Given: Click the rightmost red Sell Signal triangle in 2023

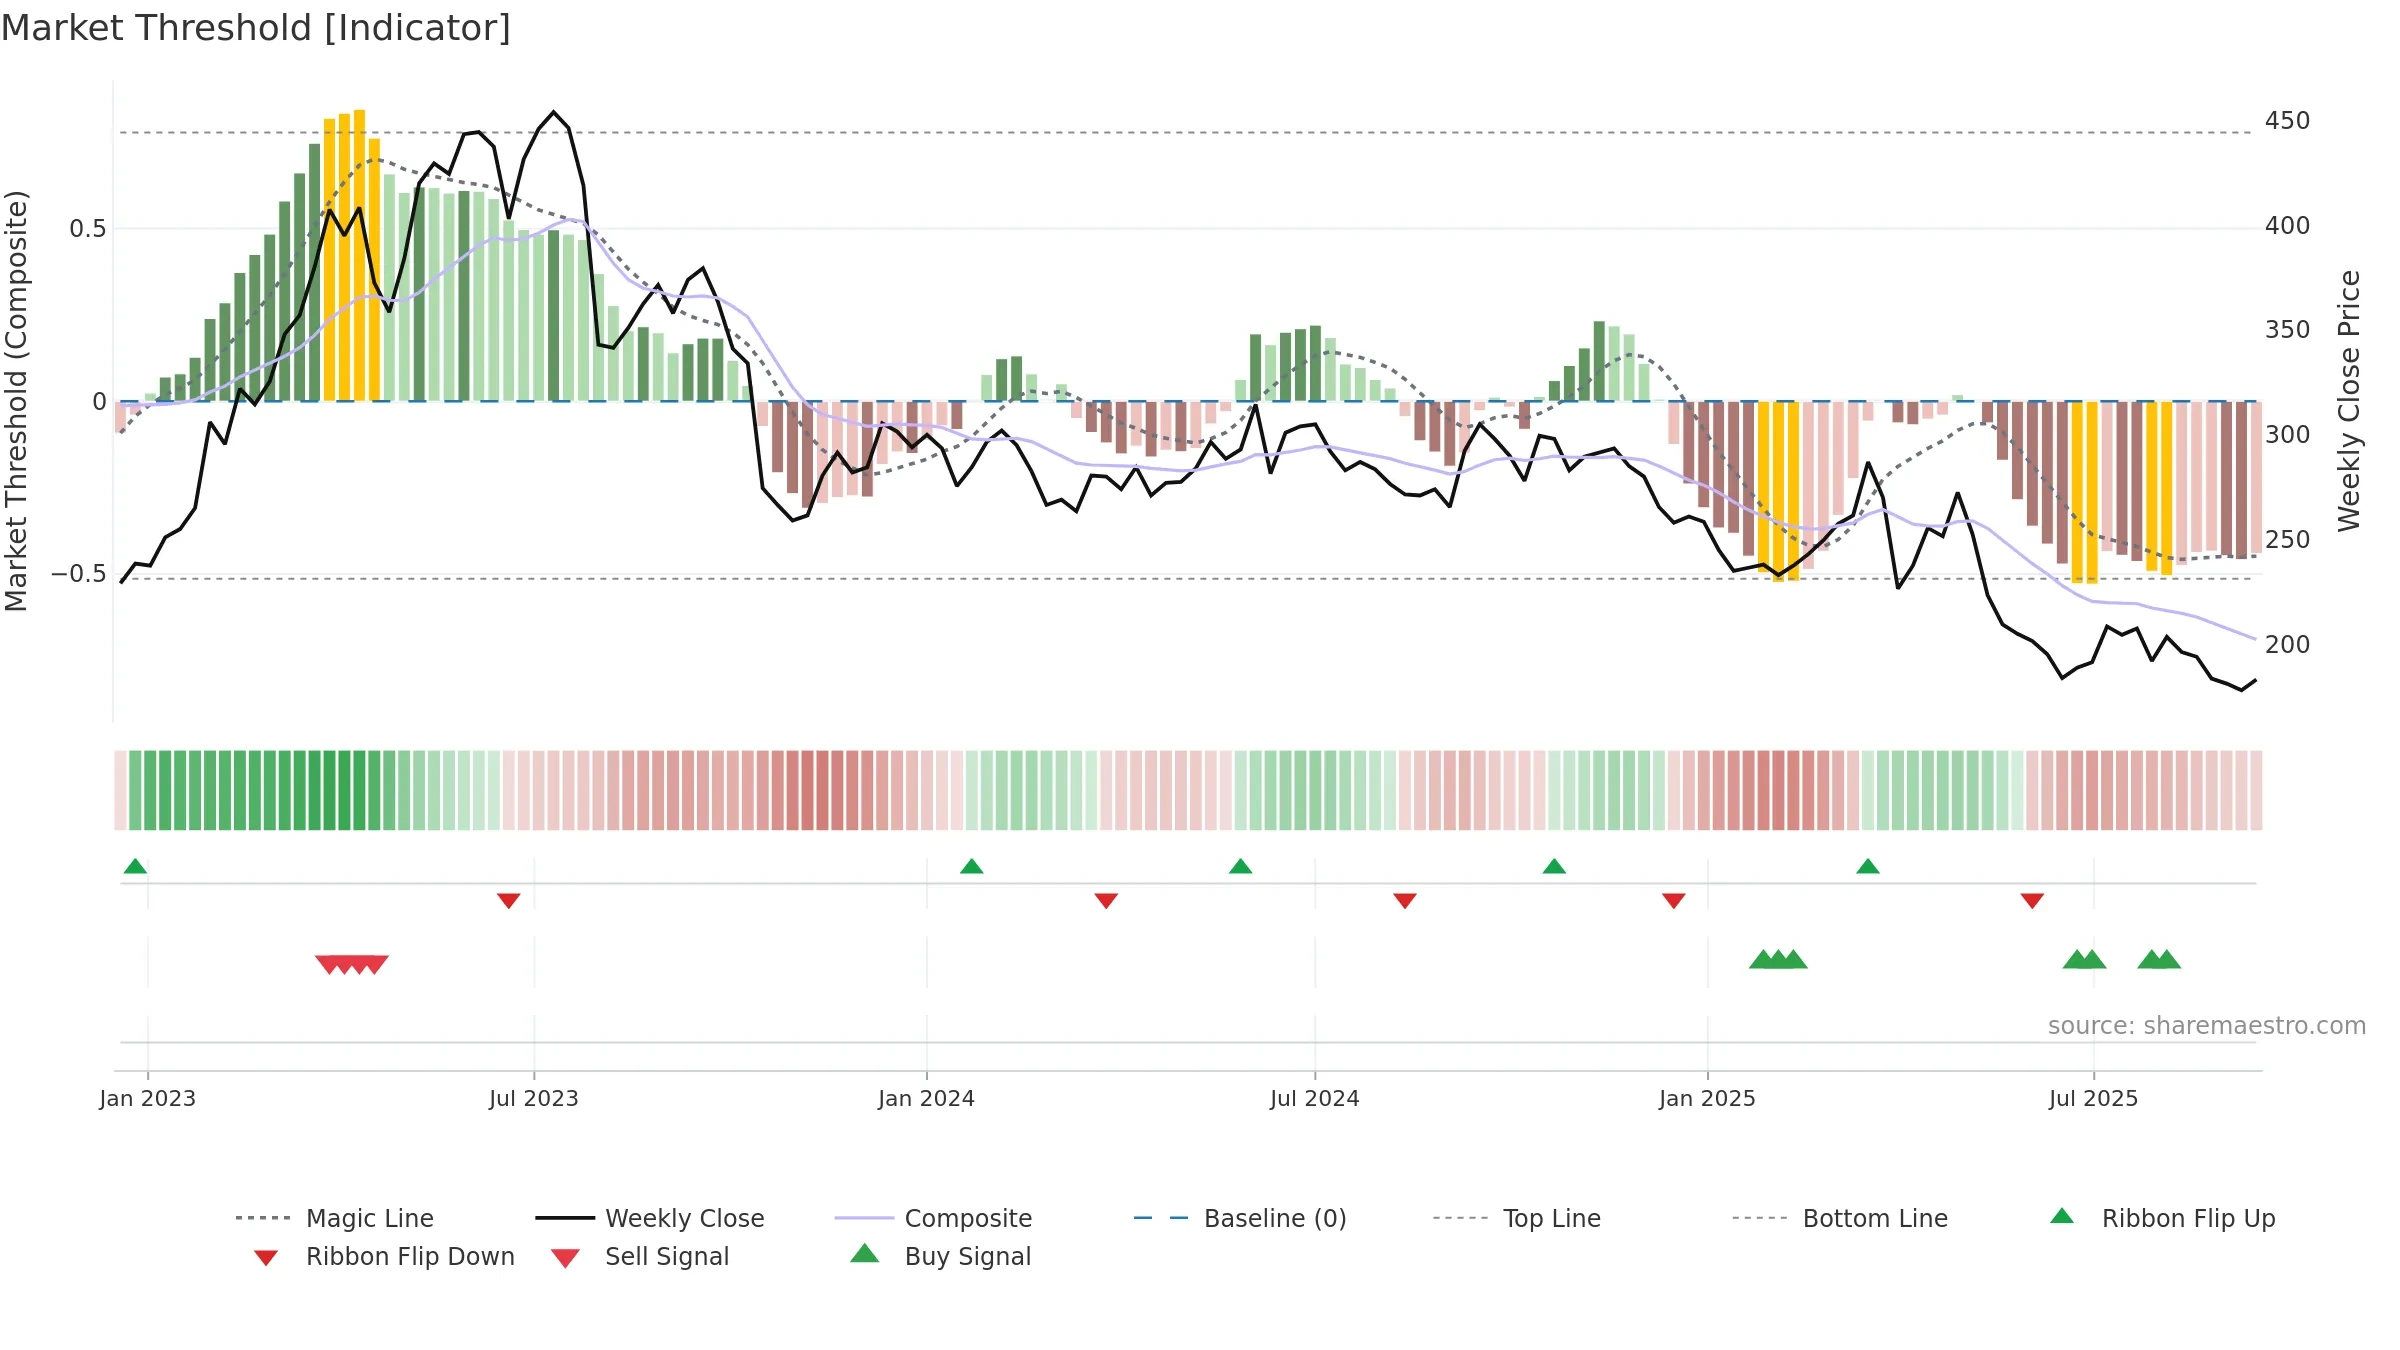Looking at the screenshot, I should tap(375, 964).
